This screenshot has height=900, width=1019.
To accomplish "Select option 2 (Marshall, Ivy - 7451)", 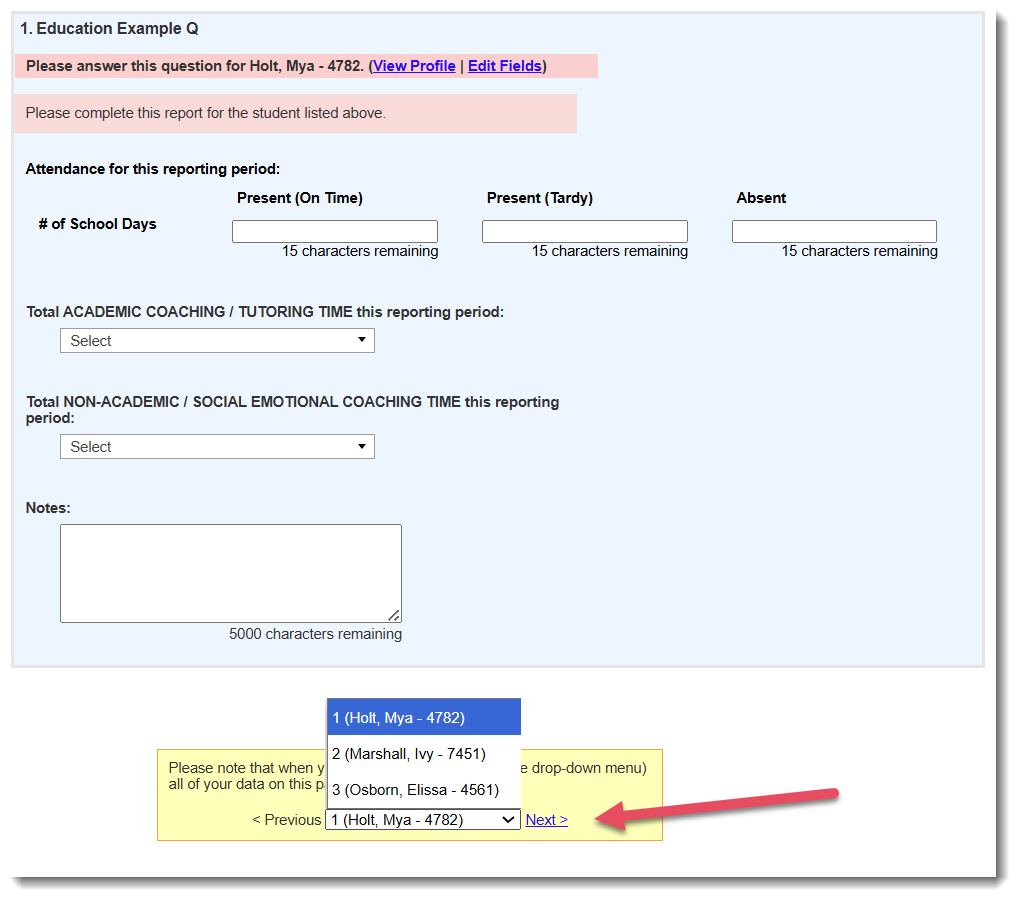I will pyautogui.click(x=424, y=754).
